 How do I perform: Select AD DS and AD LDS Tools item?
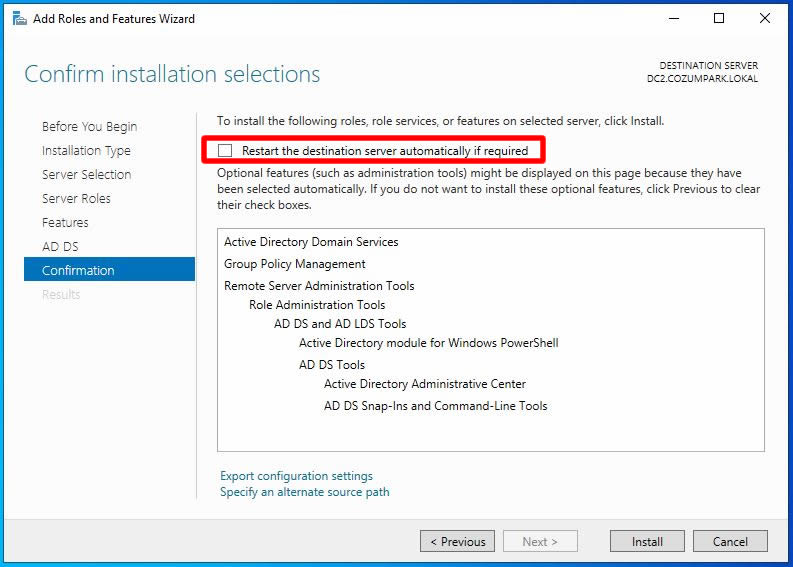[340, 324]
